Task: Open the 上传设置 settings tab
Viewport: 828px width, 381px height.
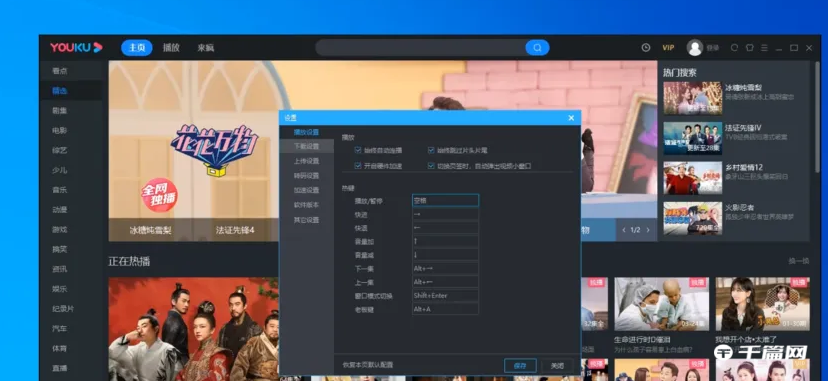Action: [x=306, y=161]
